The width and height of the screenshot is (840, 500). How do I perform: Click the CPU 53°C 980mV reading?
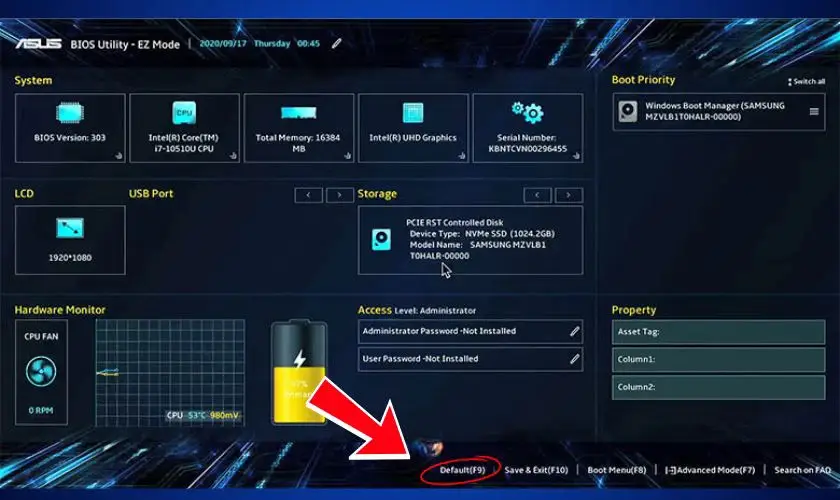[202, 415]
